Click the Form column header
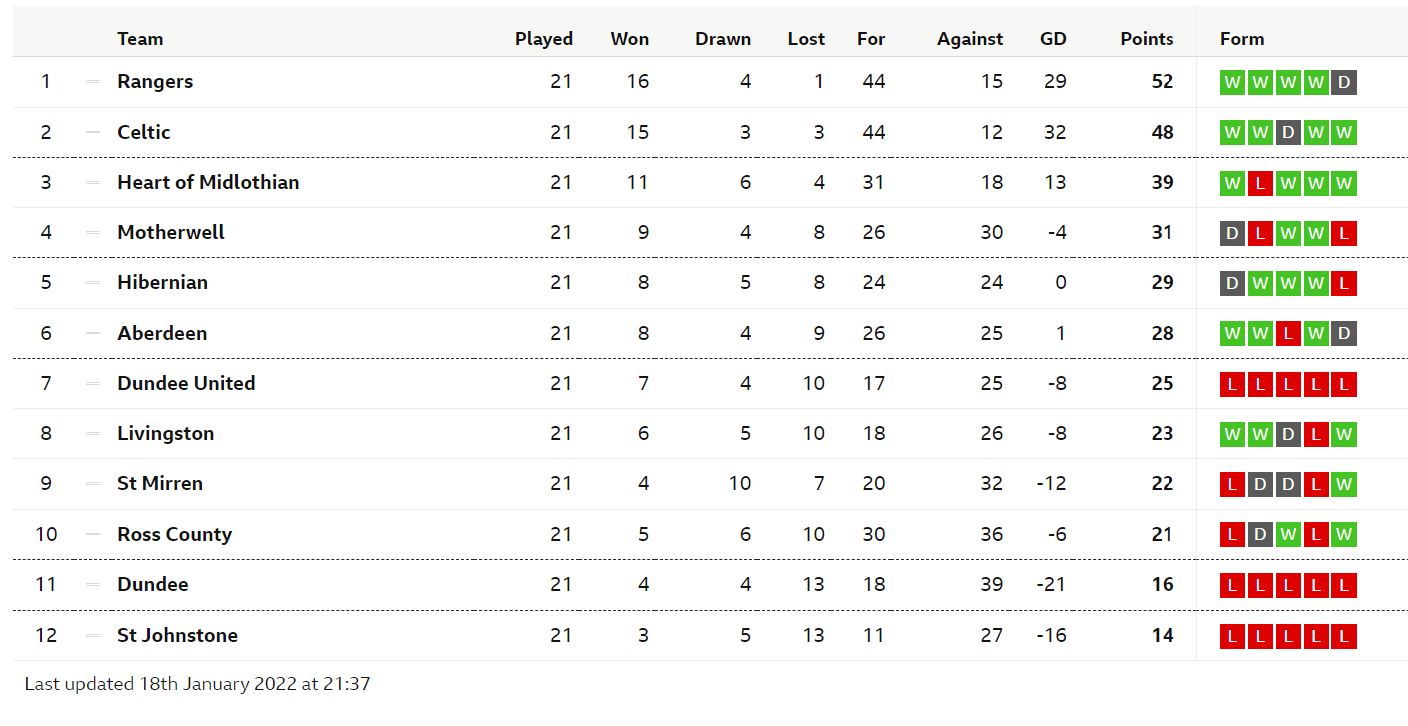Image resolution: width=1408 pixels, height=726 pixels. click(x=1242, y=39)
